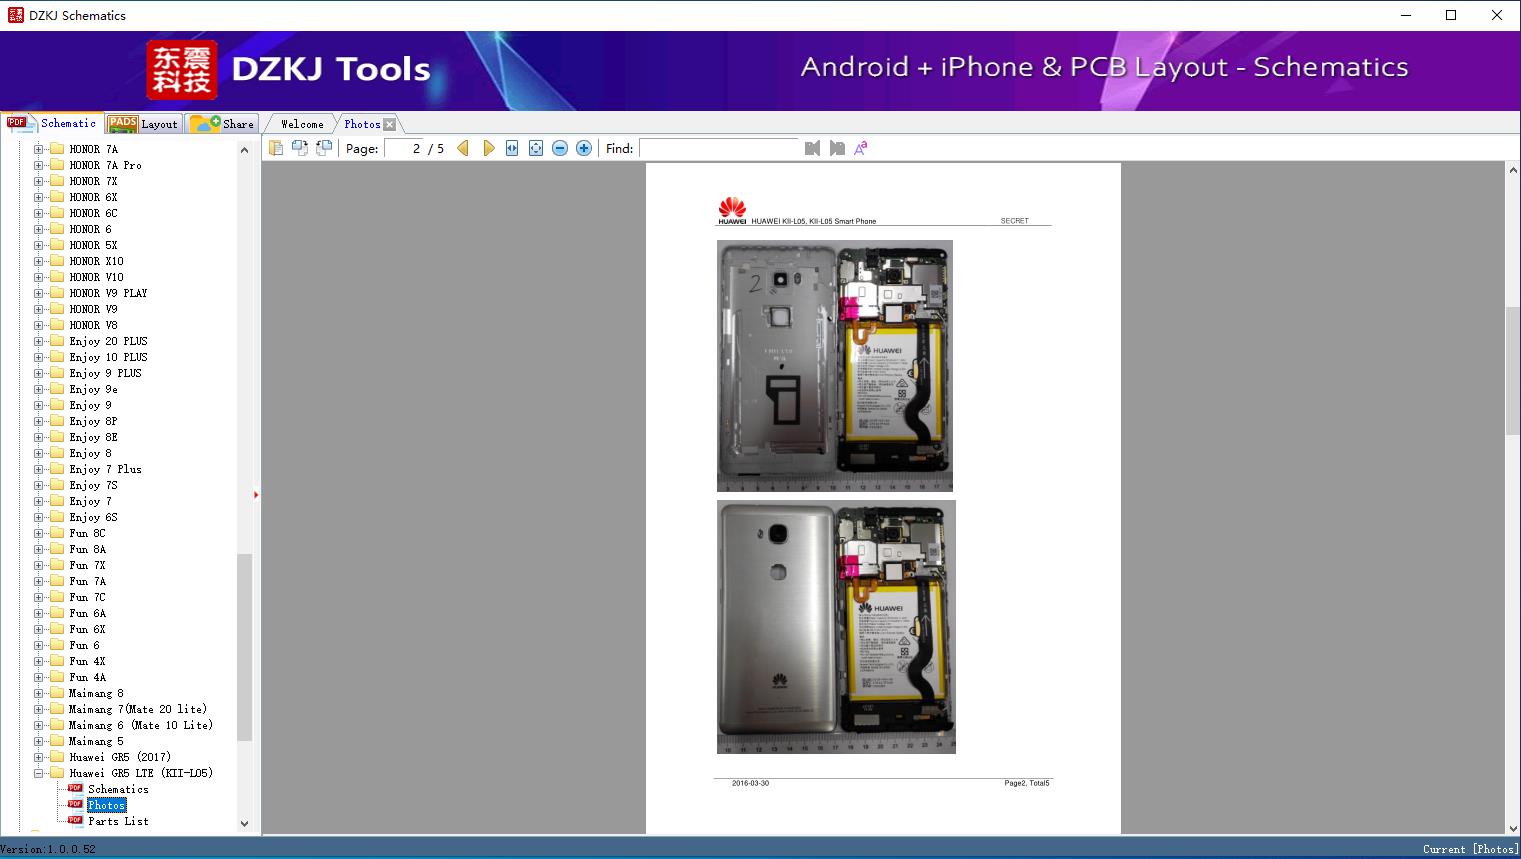Fit whole page in view
This screenshot has height=859, width=1521.
[536, 148]
